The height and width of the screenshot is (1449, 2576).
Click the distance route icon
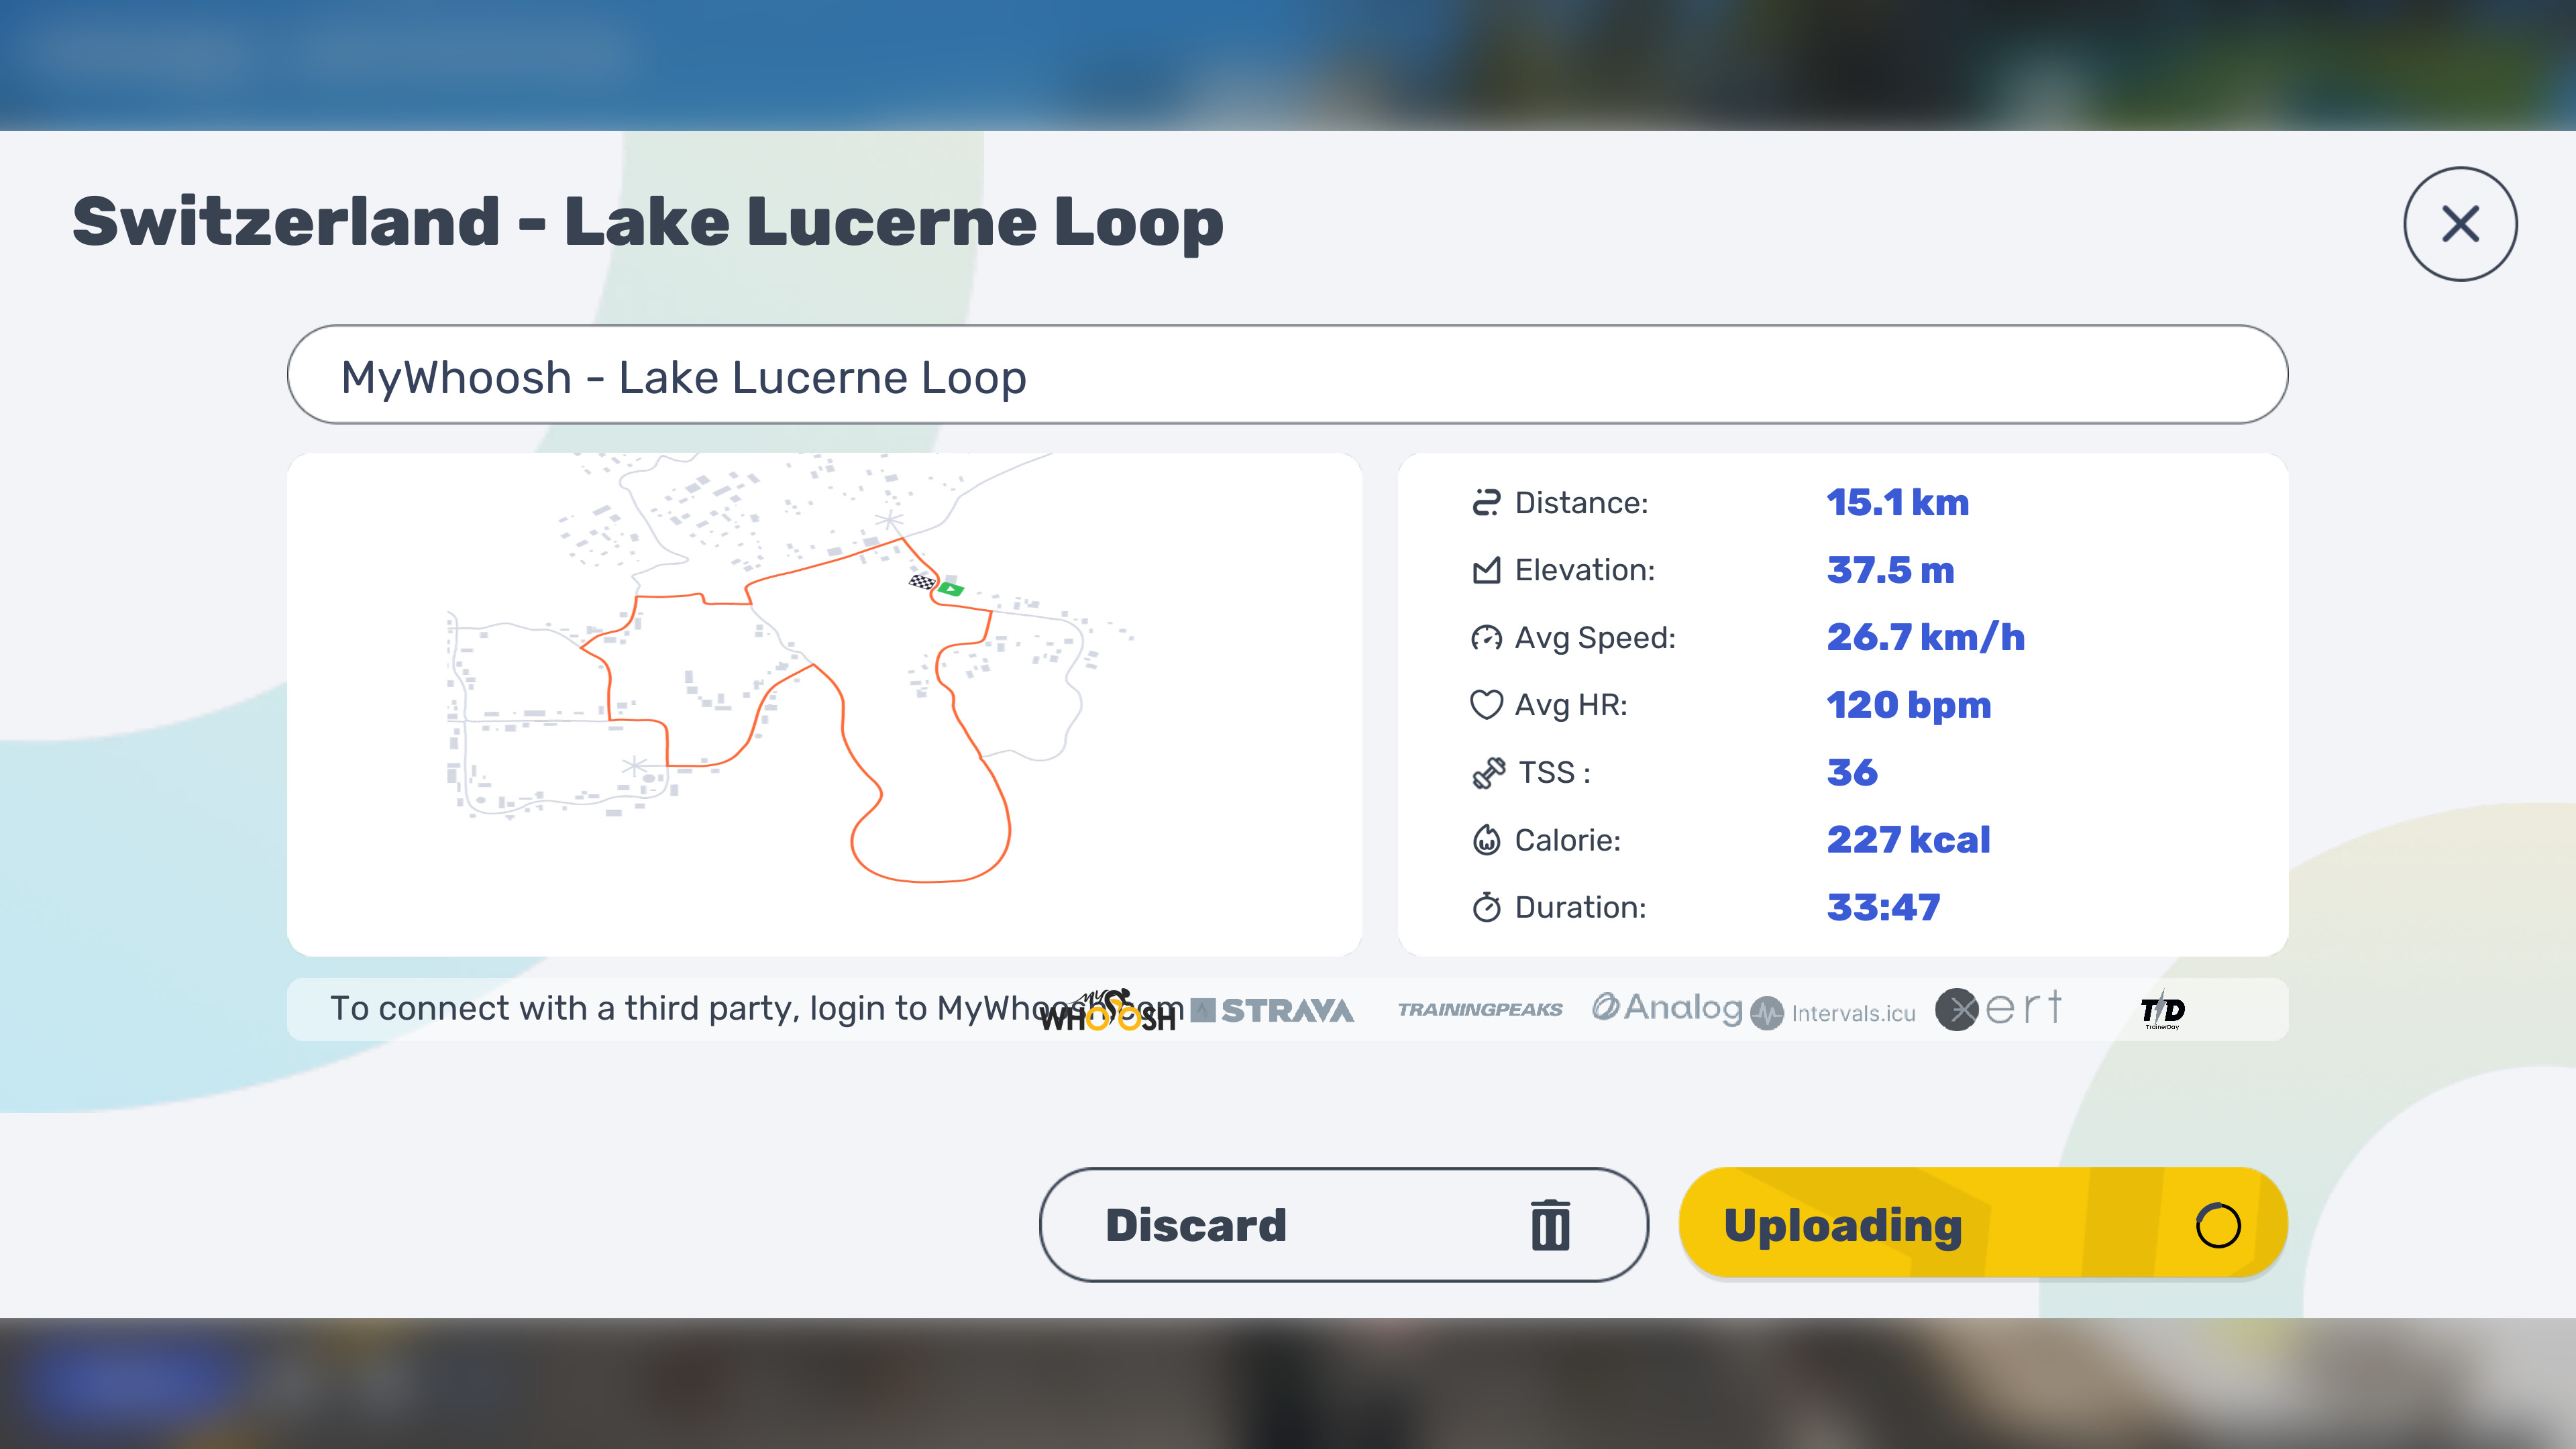pyautogui.click(x=1486, y=502)
